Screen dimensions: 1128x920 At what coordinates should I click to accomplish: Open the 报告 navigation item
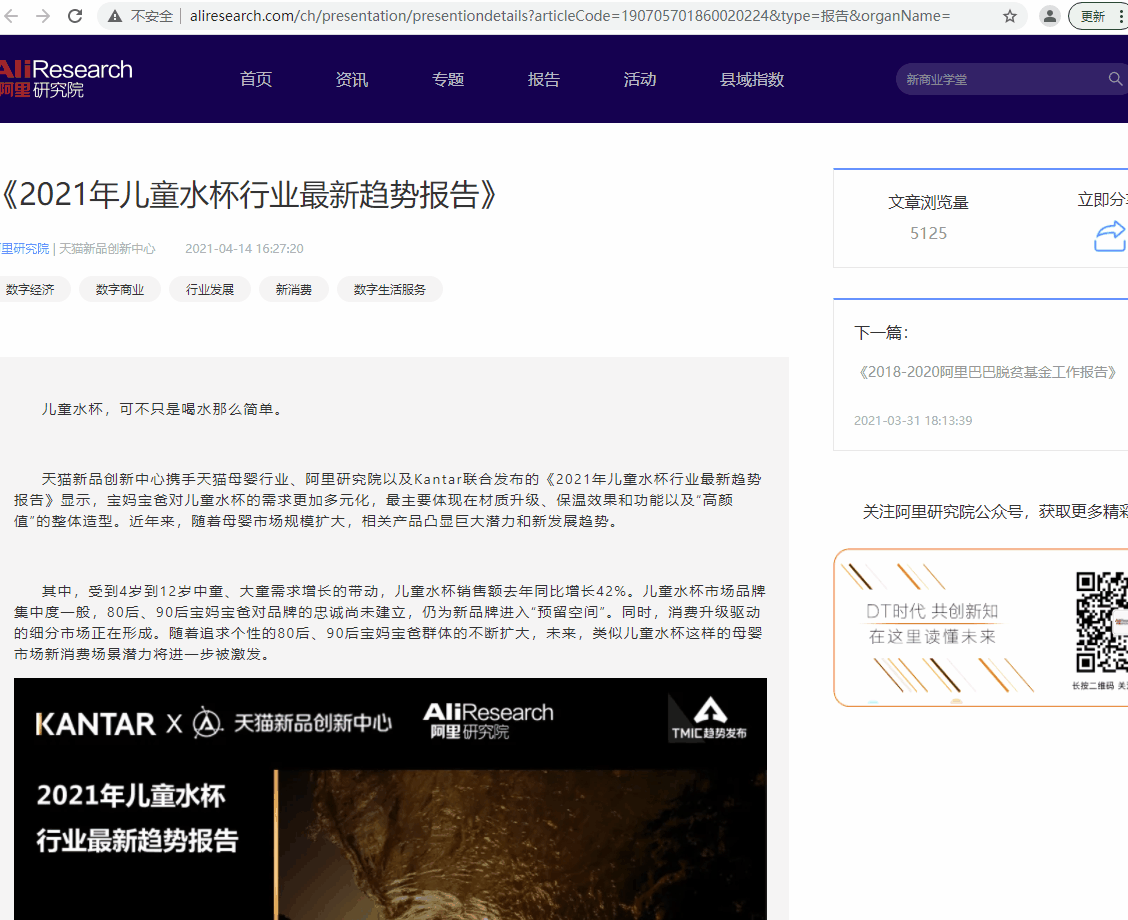tap(544, 79)
